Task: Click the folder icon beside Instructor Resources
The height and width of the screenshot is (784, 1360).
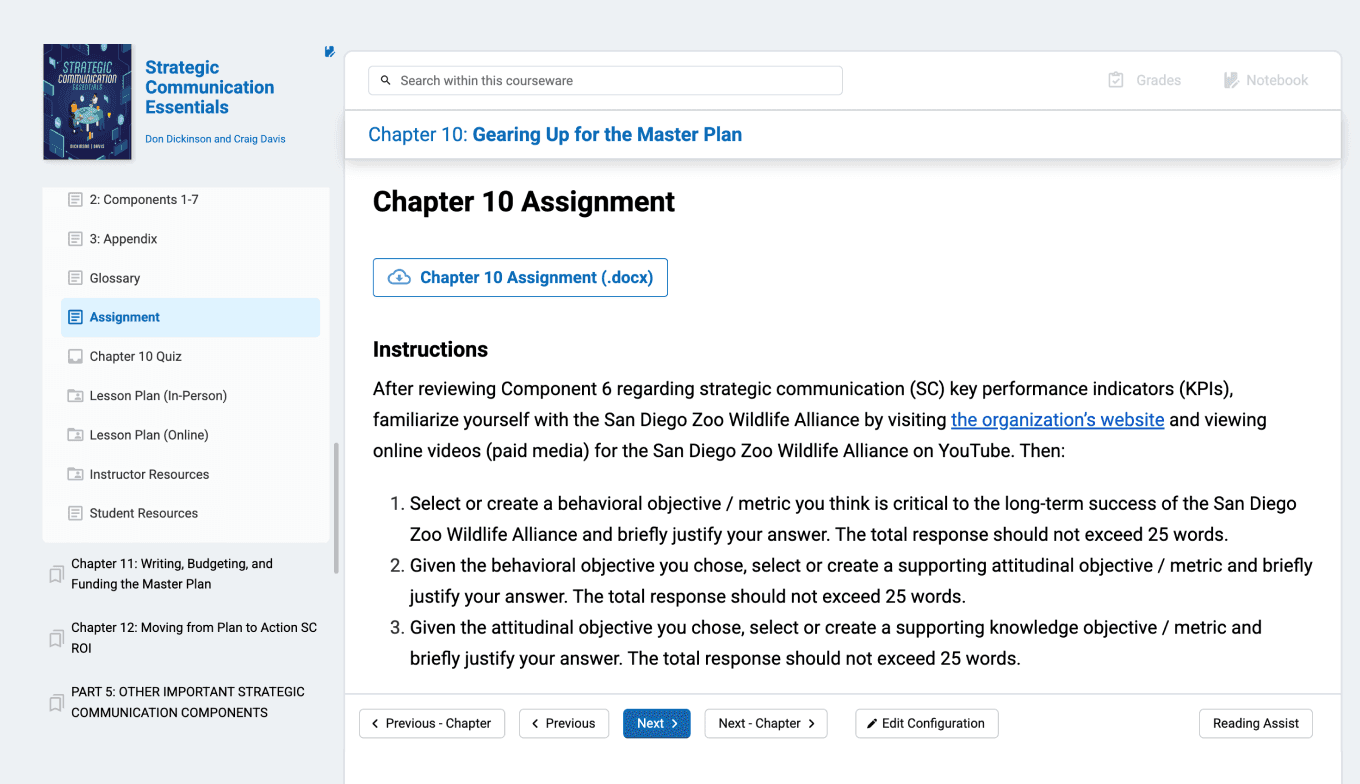Action: coord(75,474)
